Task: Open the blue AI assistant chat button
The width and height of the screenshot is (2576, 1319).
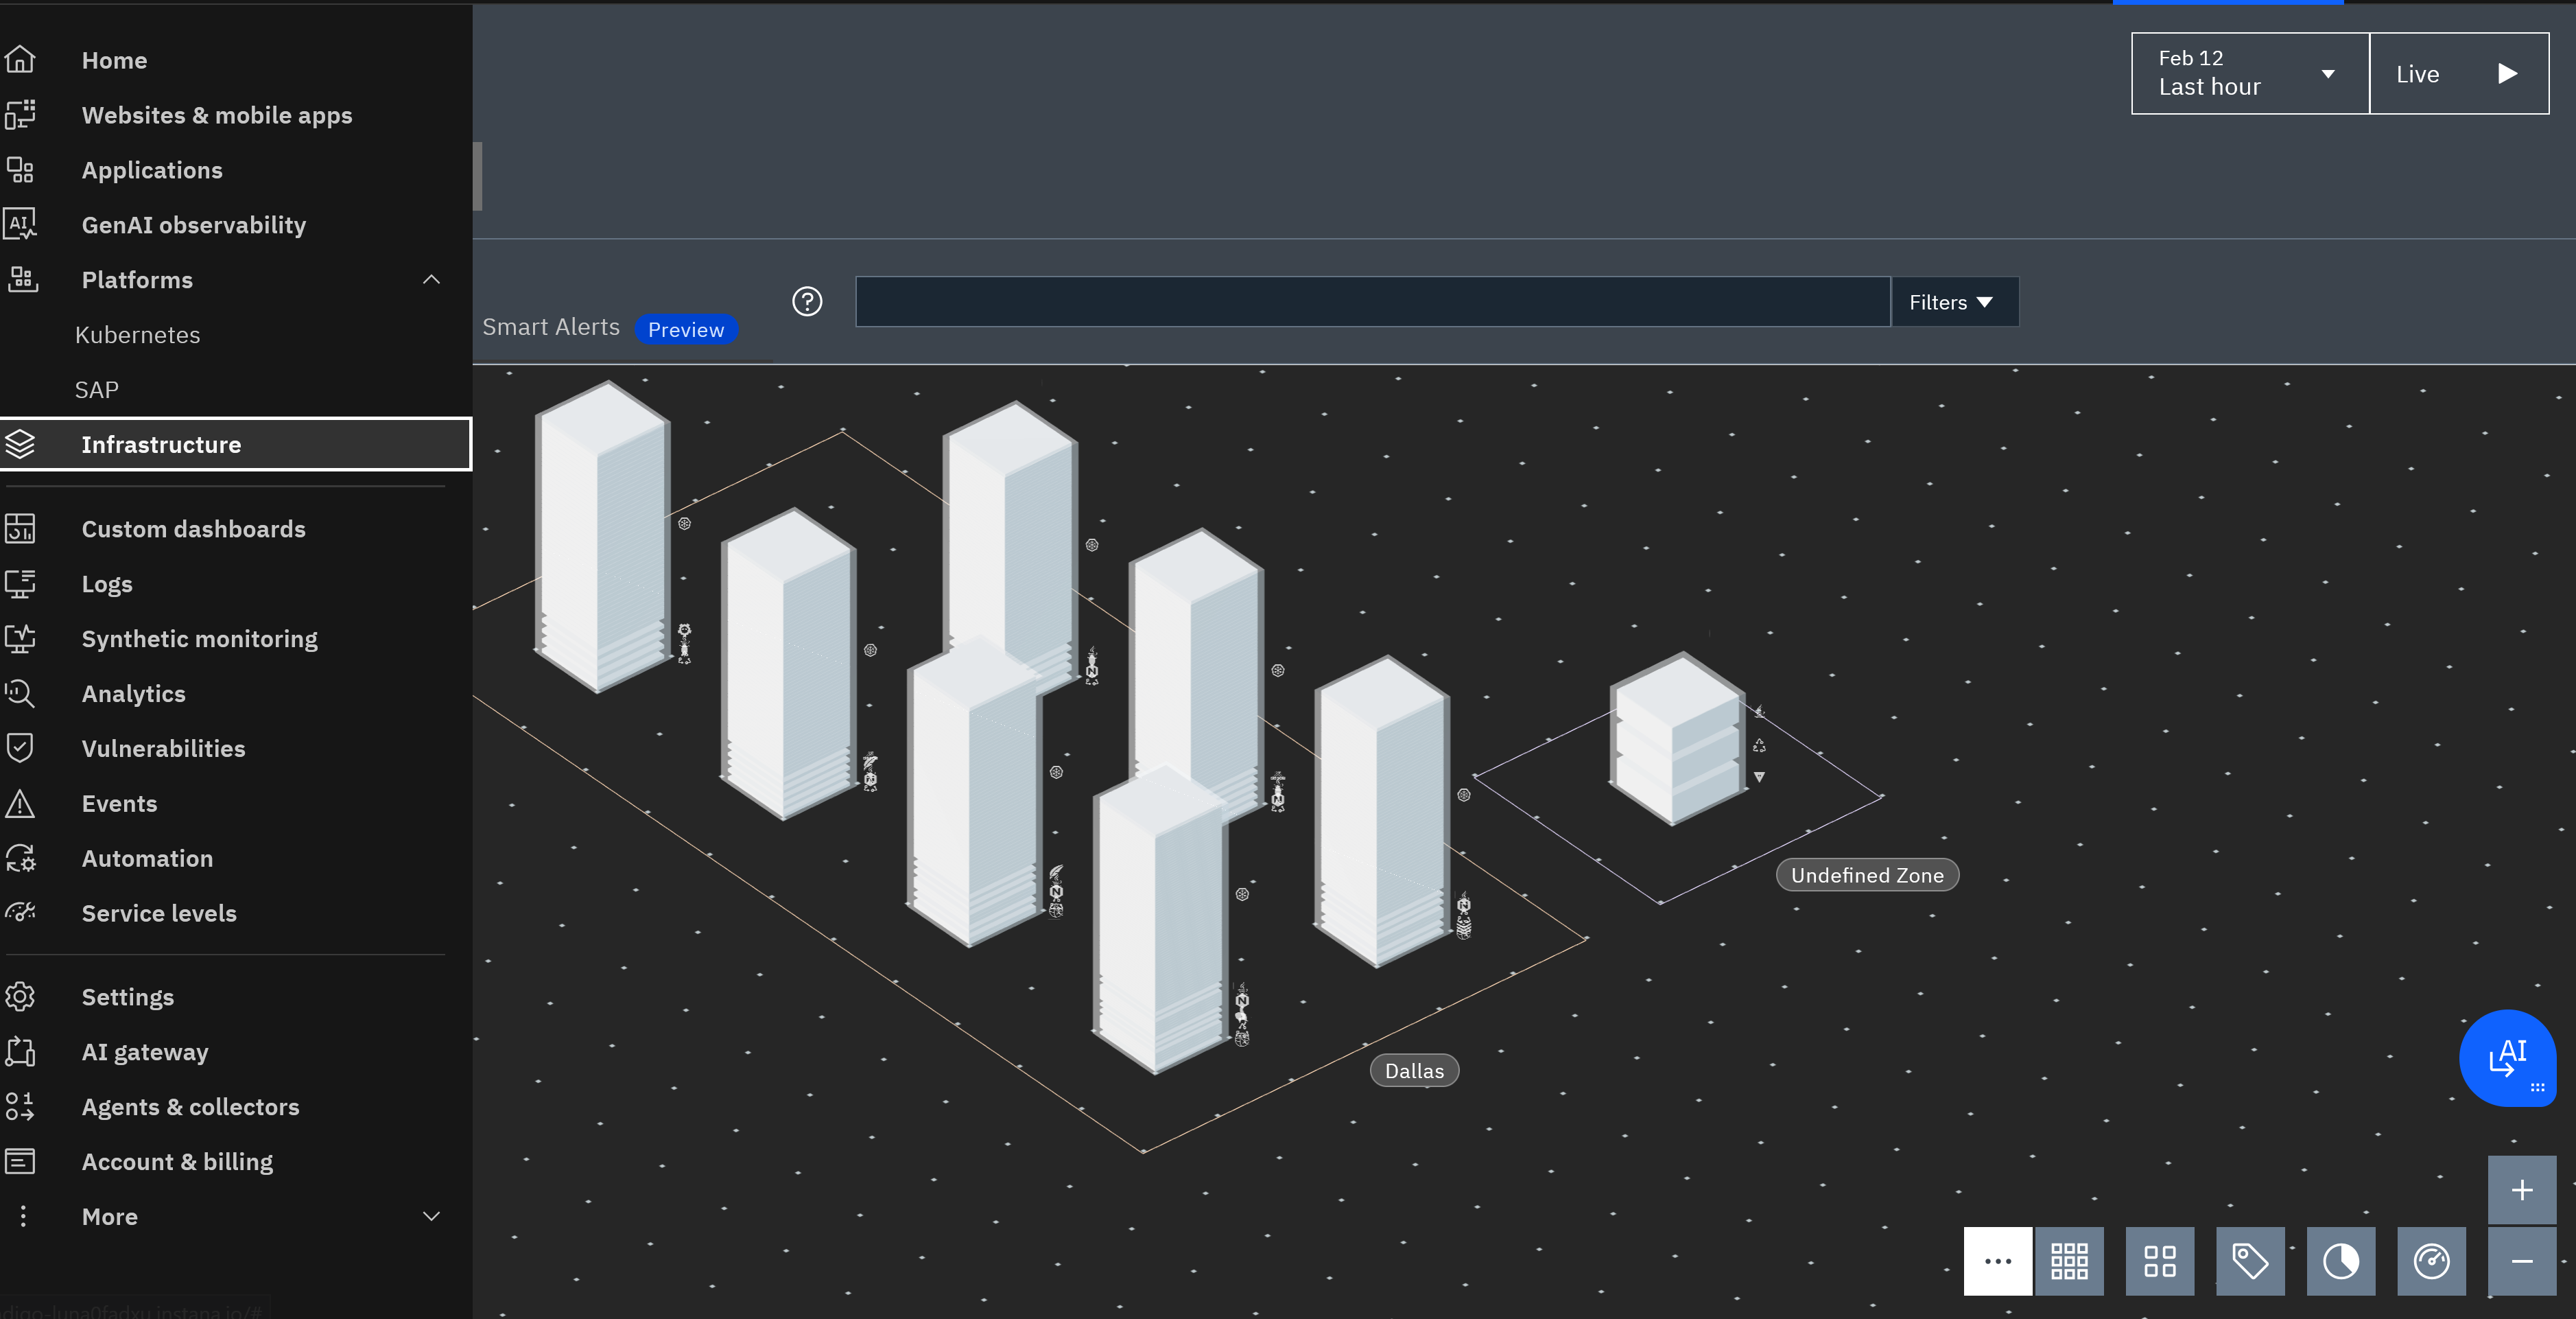Action: 2507,1058
